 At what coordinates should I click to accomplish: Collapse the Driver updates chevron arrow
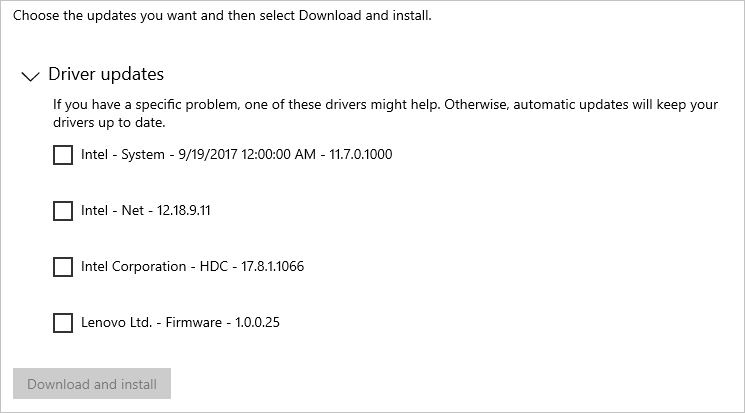coord(30,76)
